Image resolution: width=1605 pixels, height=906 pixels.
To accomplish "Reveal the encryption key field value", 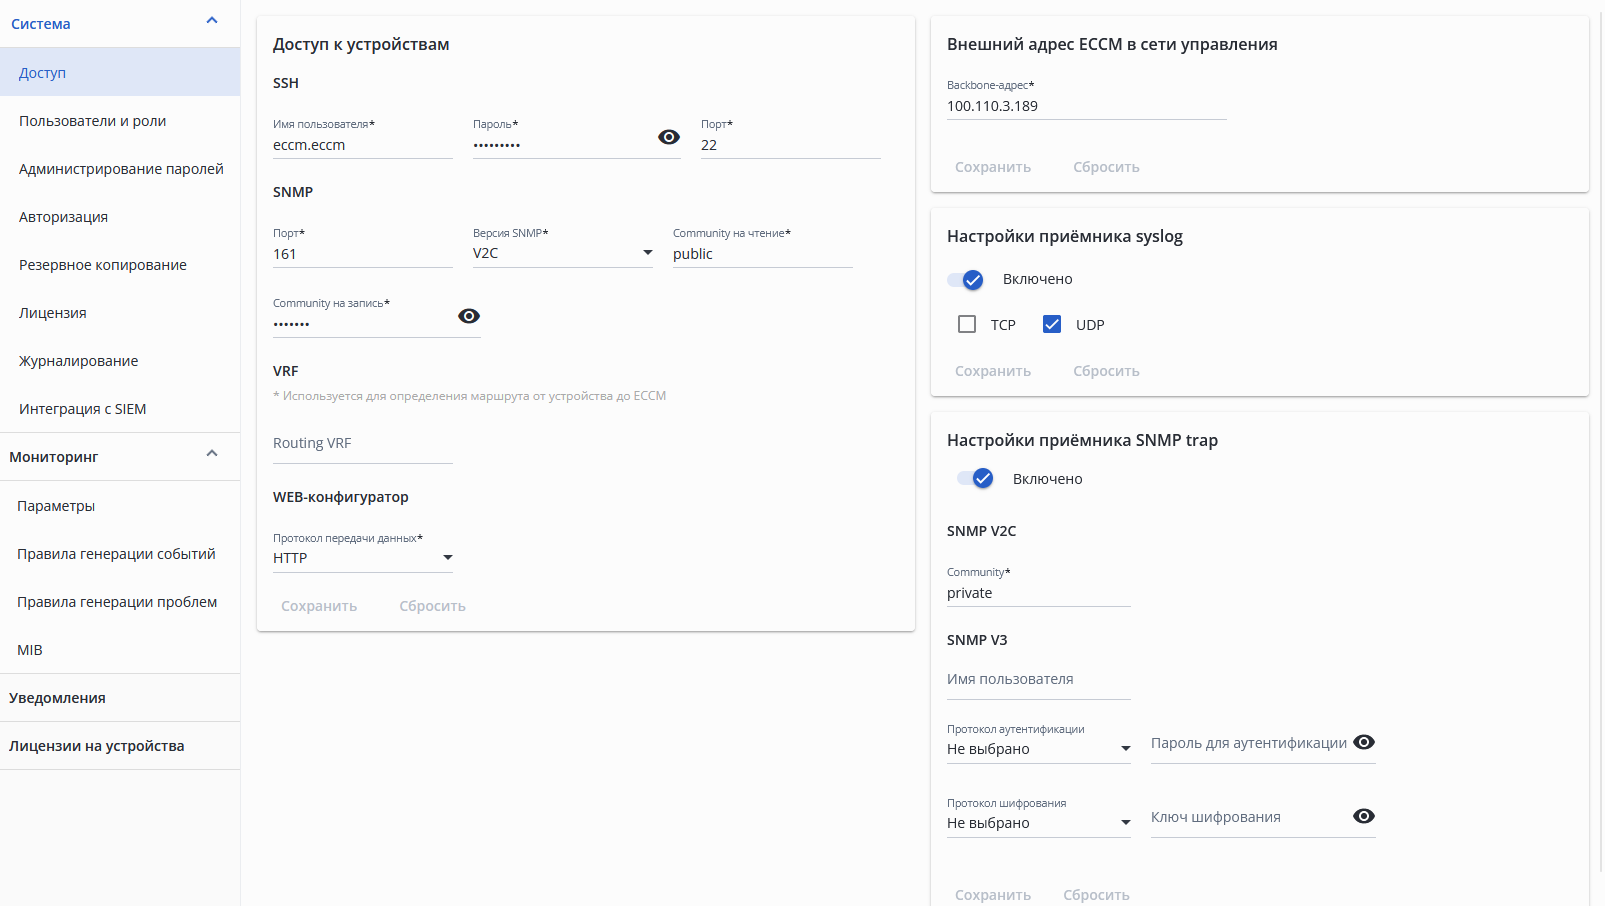I will tap(1364, 816).
